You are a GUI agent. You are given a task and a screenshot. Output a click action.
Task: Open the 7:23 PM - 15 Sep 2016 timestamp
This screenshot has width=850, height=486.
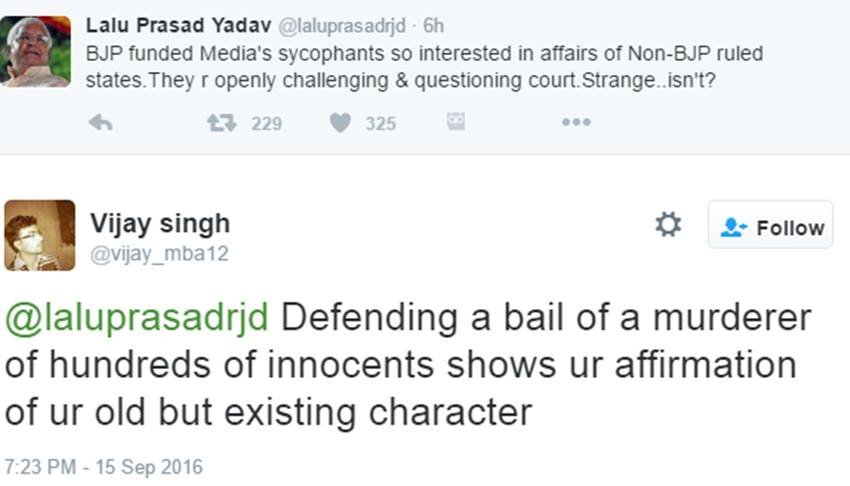click(103, 467)
